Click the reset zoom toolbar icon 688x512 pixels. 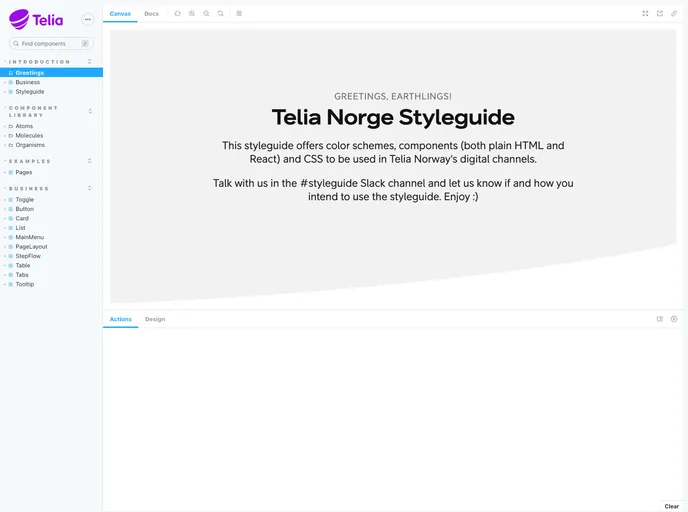coord(221,14)
